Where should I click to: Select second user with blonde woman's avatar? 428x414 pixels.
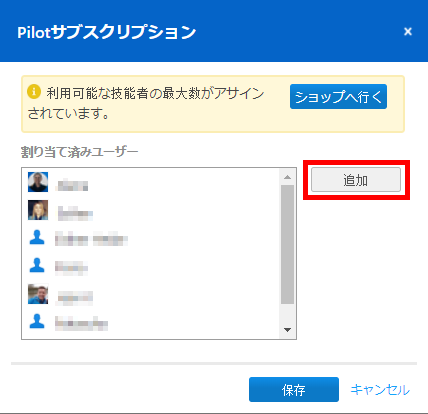(38, 210)
